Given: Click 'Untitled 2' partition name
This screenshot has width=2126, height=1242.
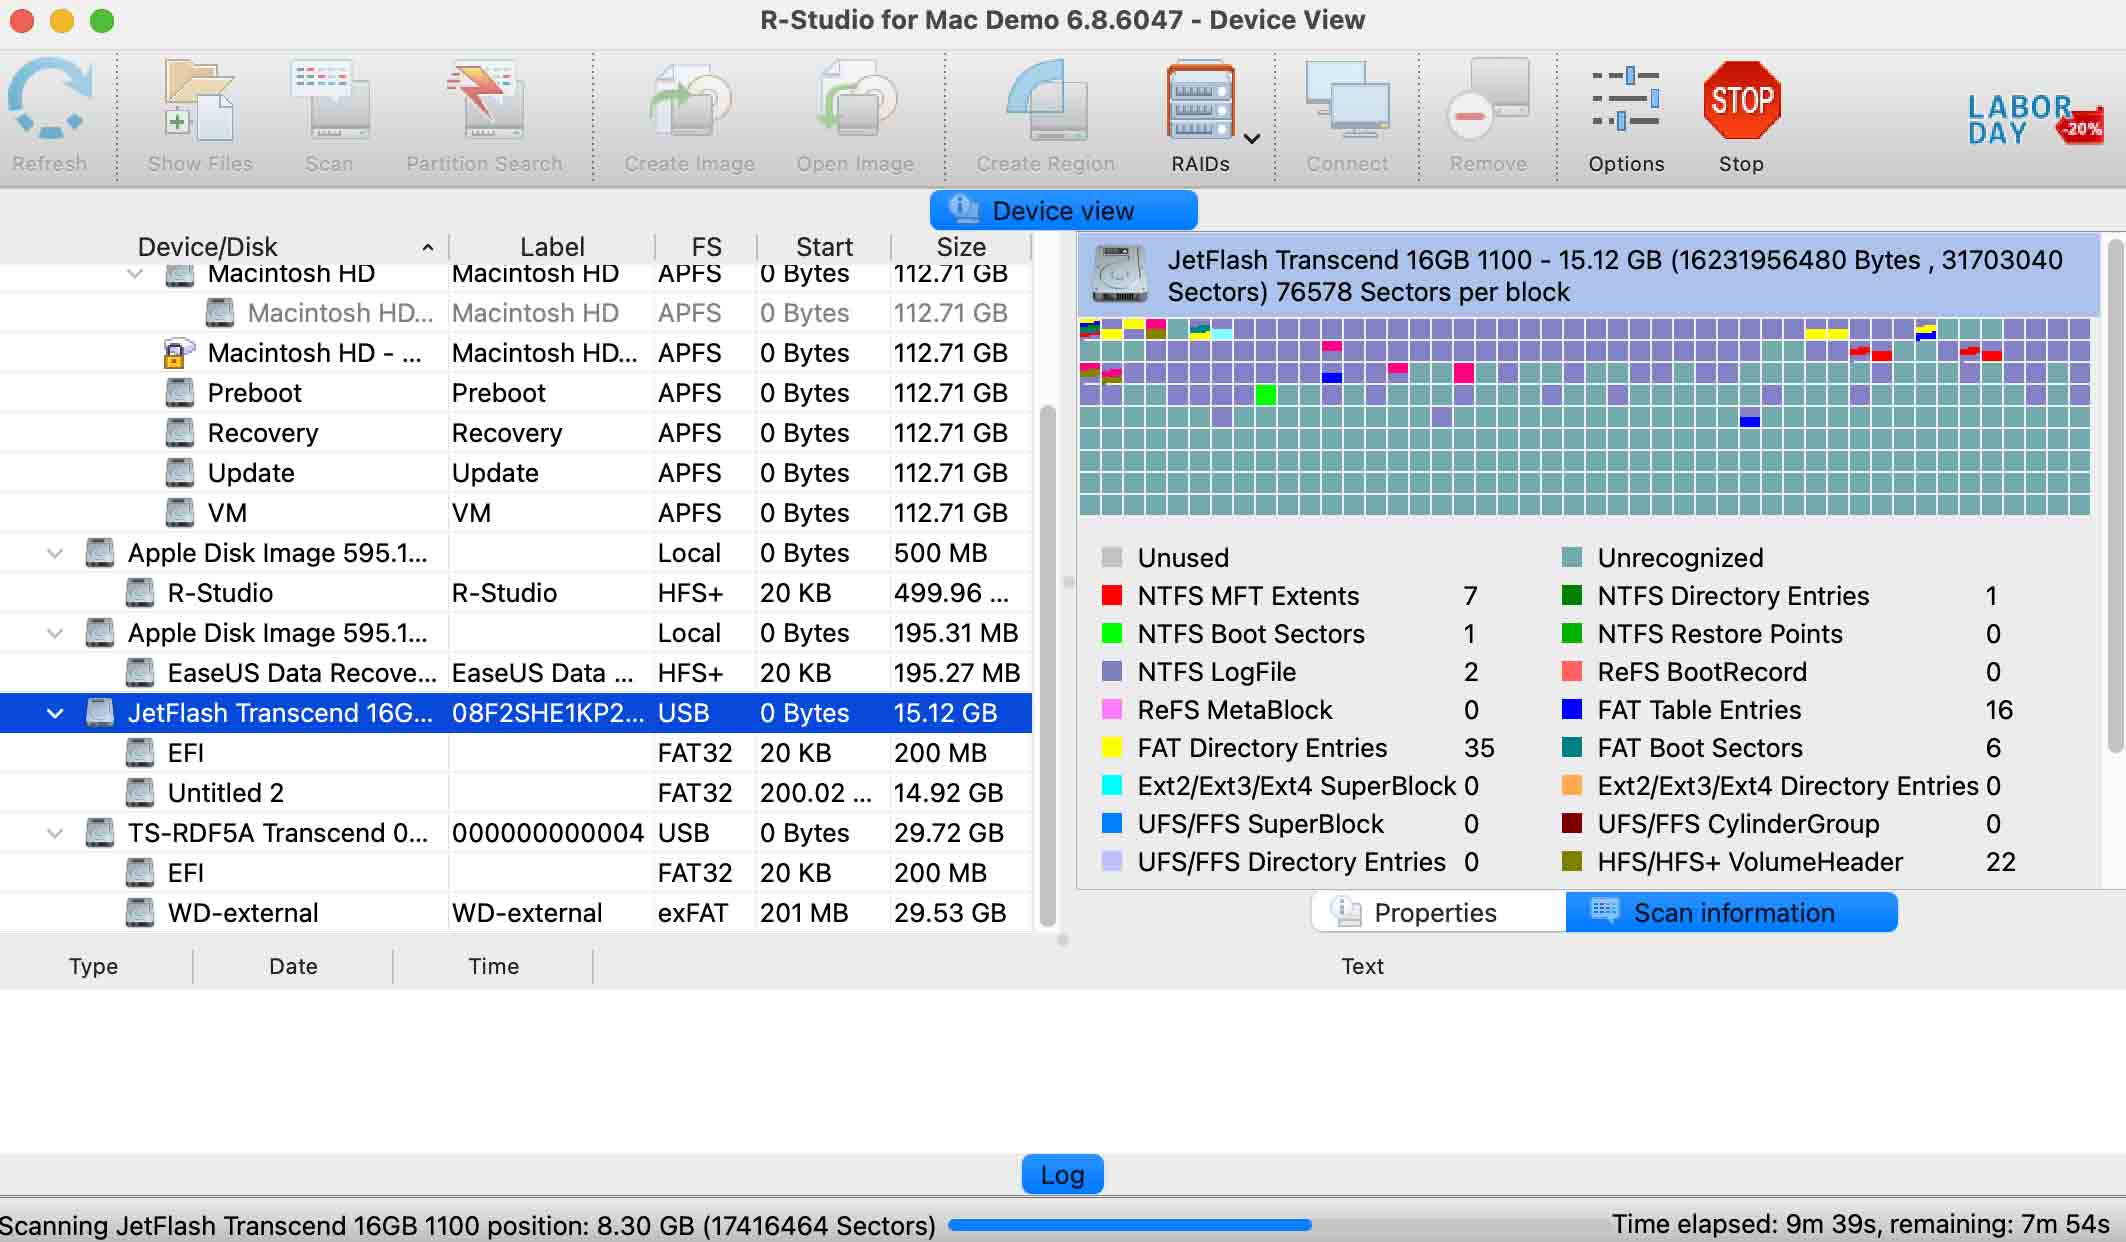Looking at the screenshot, I should [225, 793].
